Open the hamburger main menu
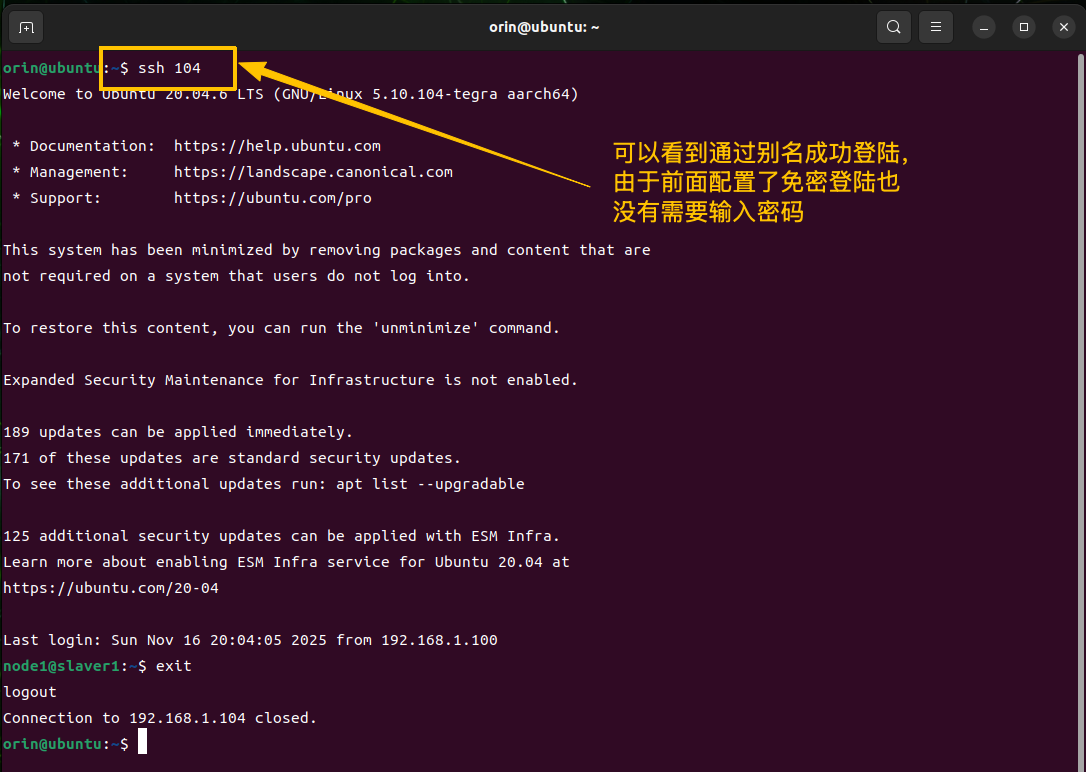Screen dimensions: 1086x772 tap(936, 28)
